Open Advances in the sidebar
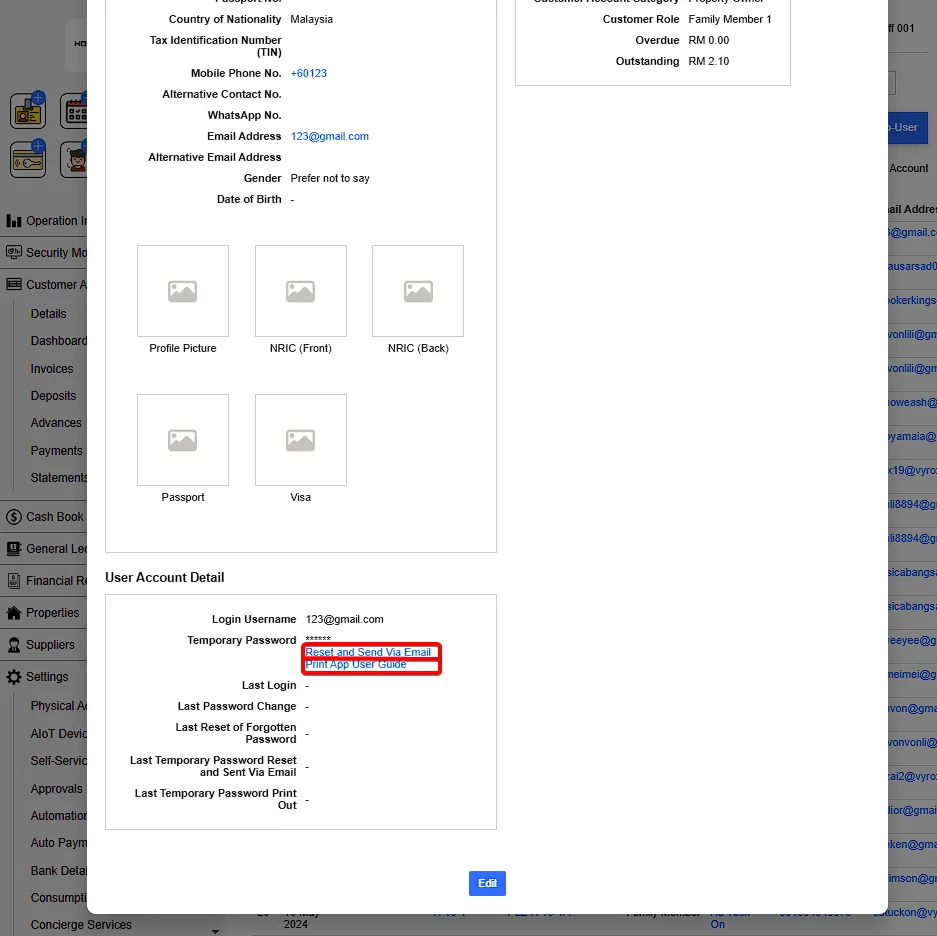Screen dimensions: 937x936 (x=56, y=423)
